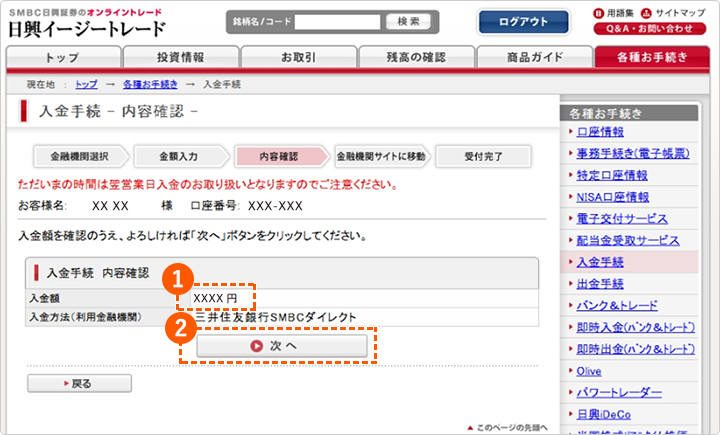Viewport: 720px width, 435px height.
Task: Open 電子交付サービス sidebar link
Action: pos(622,219)
